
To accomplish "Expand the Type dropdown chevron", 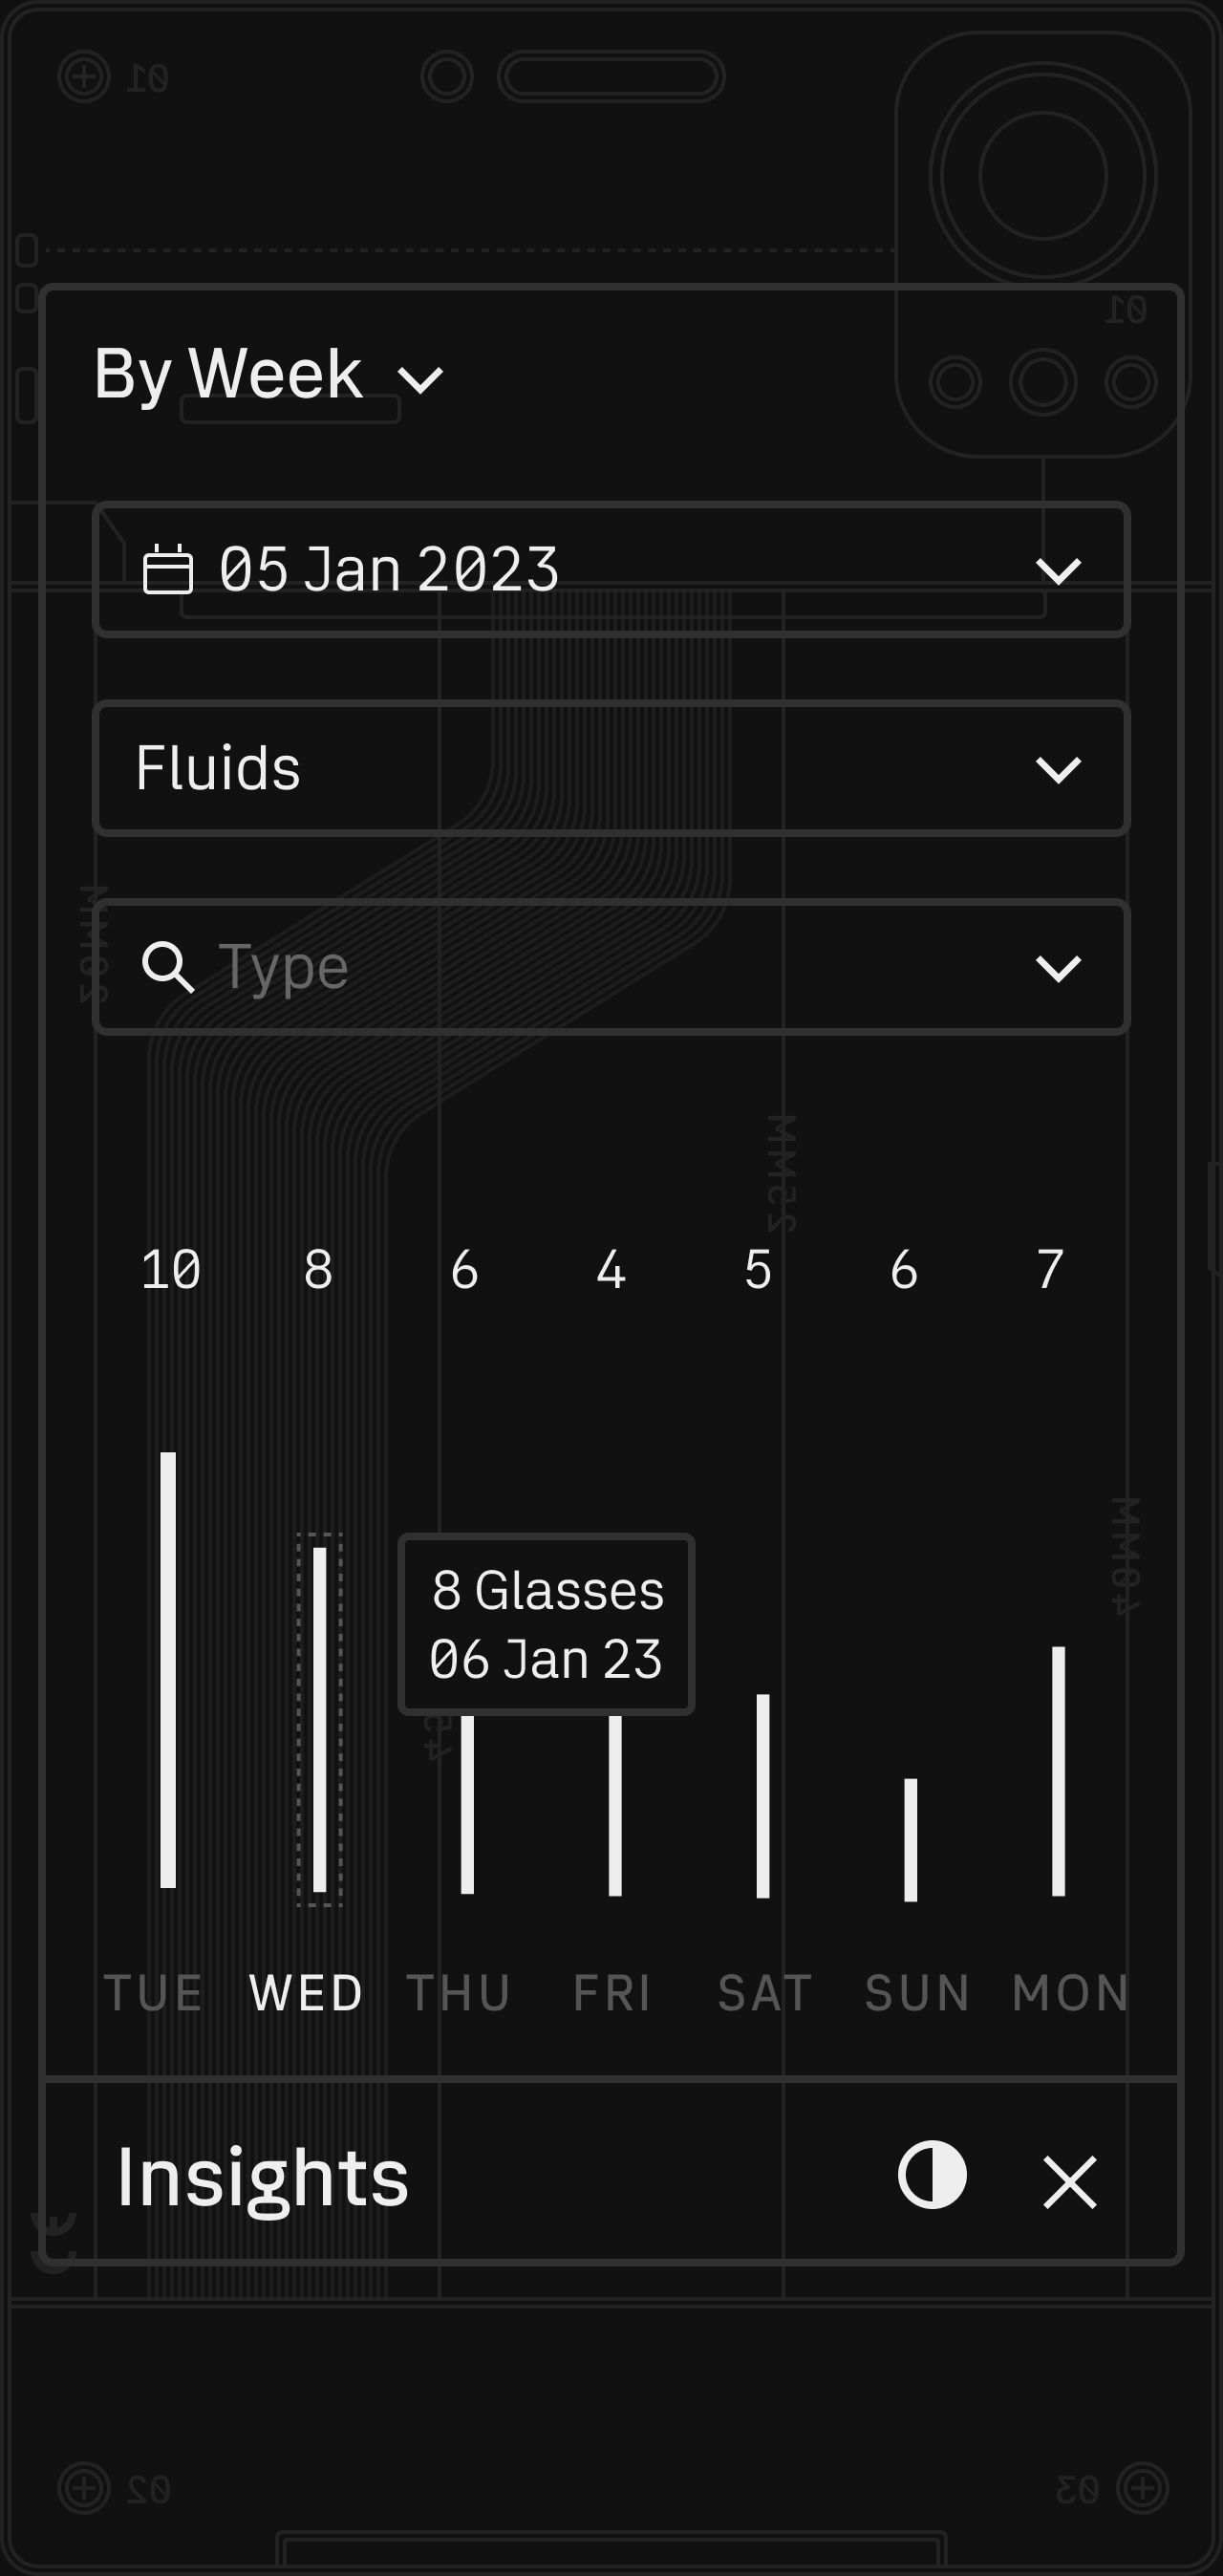I will point(1058,968).
